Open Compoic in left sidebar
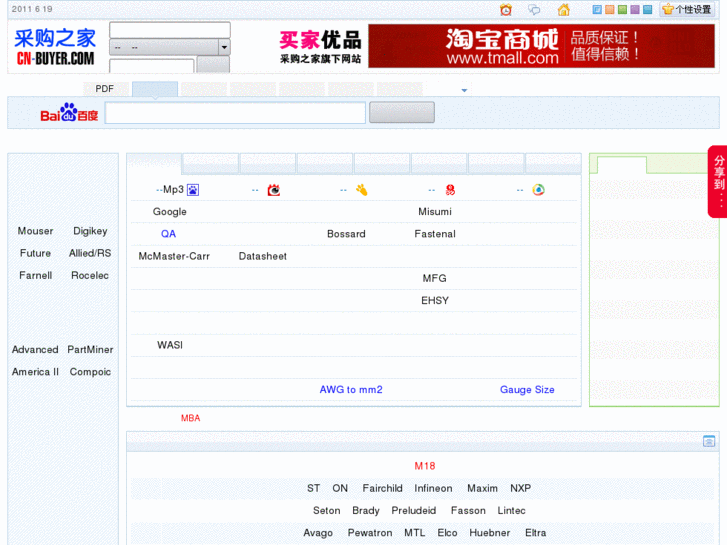The height and width of the screenshot is (545, 727). pyautogui.click(x=90, y=372)
